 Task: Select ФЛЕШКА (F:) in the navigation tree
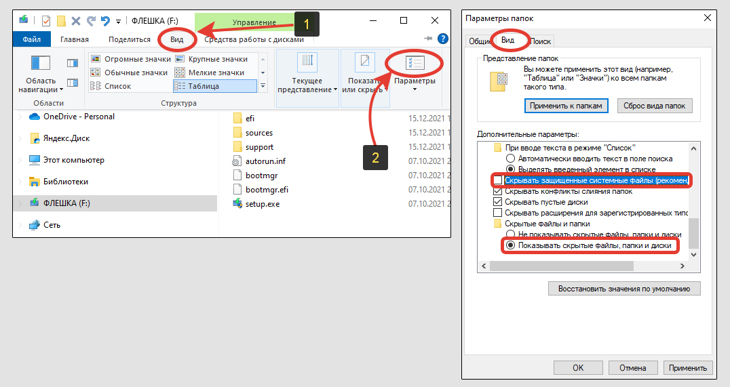tap(115, 203)
